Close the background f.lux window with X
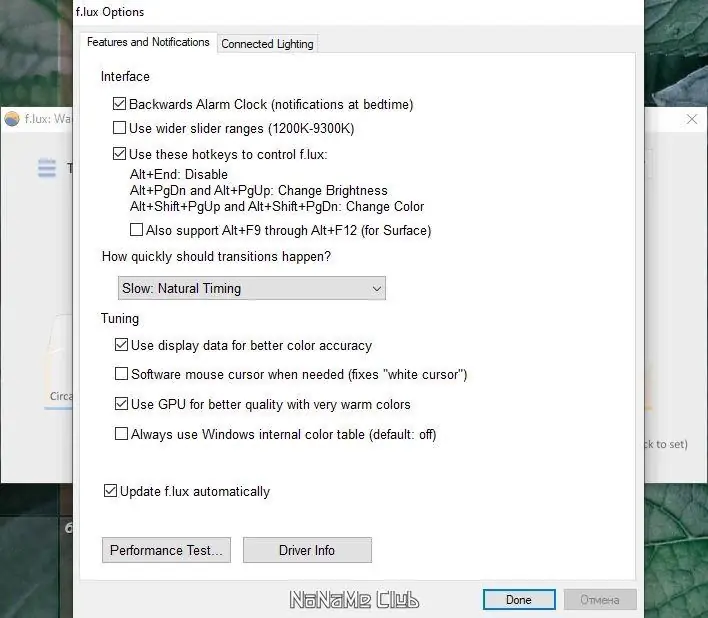This screenshot has width=708, height=618. pos(691,119)
